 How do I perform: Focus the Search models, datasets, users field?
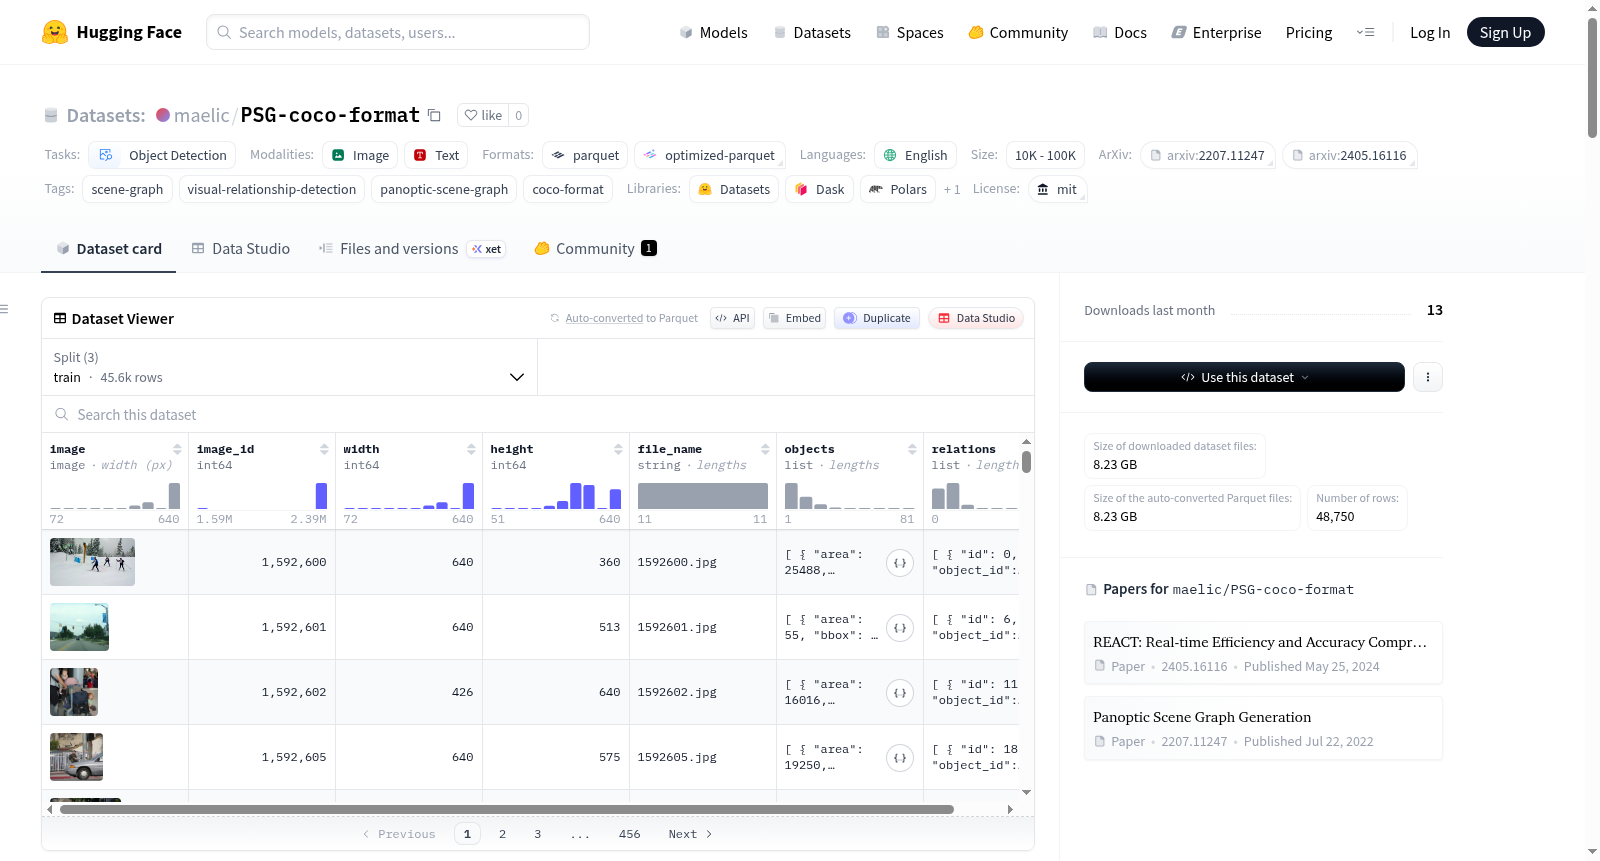[x=398, y=32]
